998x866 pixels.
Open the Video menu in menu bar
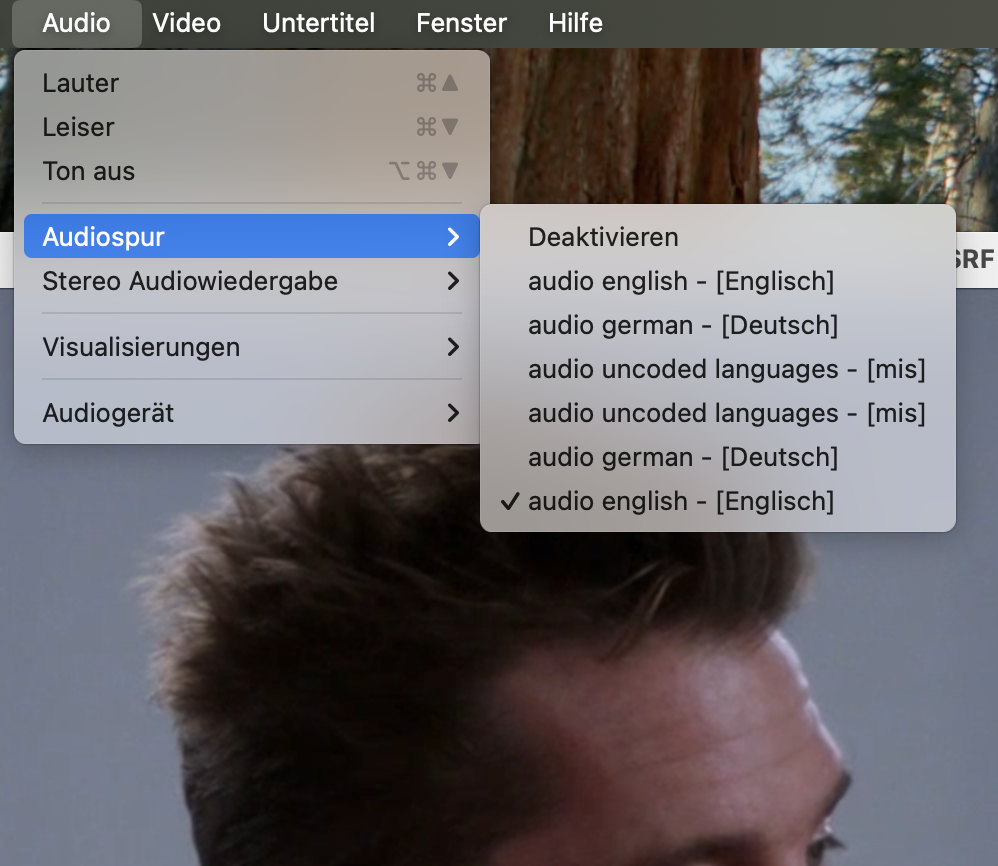coord(186,23)
